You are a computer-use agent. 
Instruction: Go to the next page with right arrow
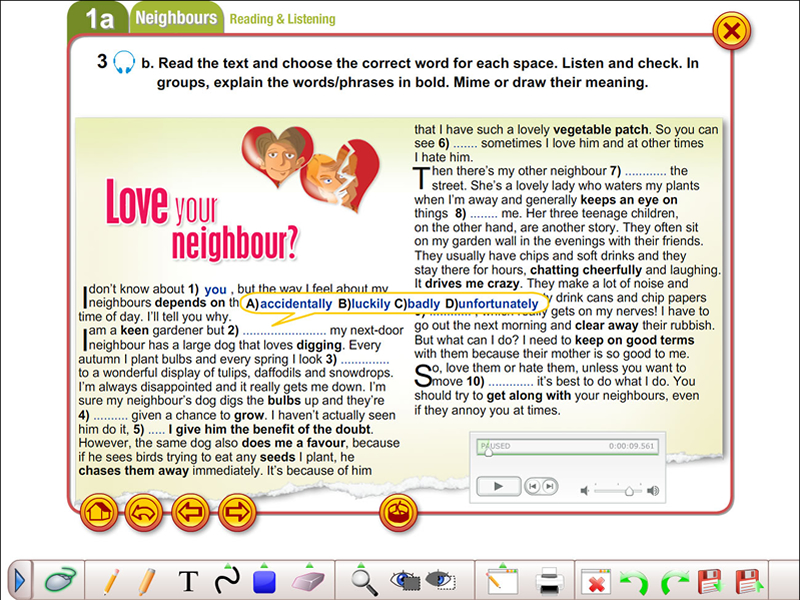[x=238, y=514]
